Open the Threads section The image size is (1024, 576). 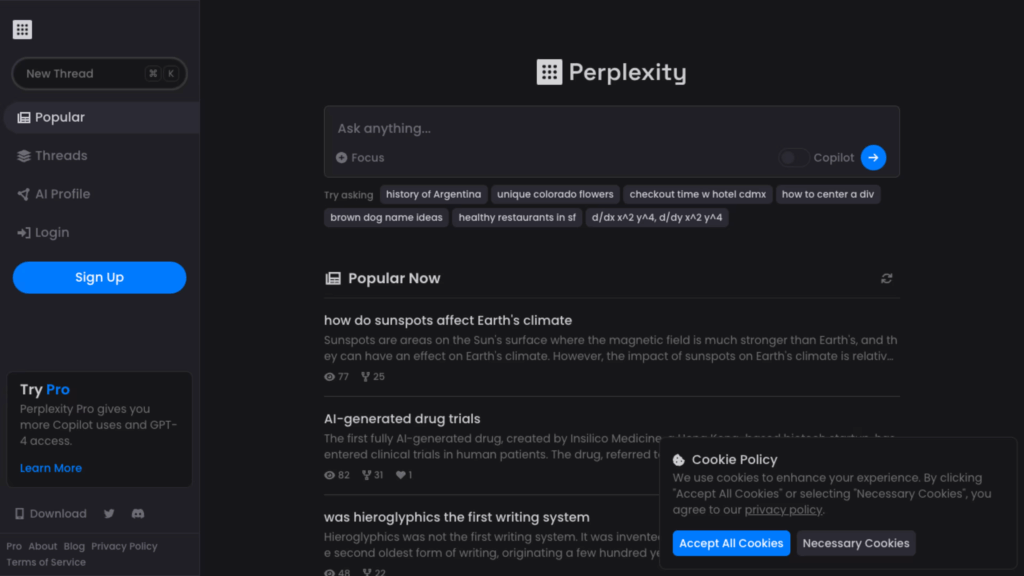(x=61, y=156)
